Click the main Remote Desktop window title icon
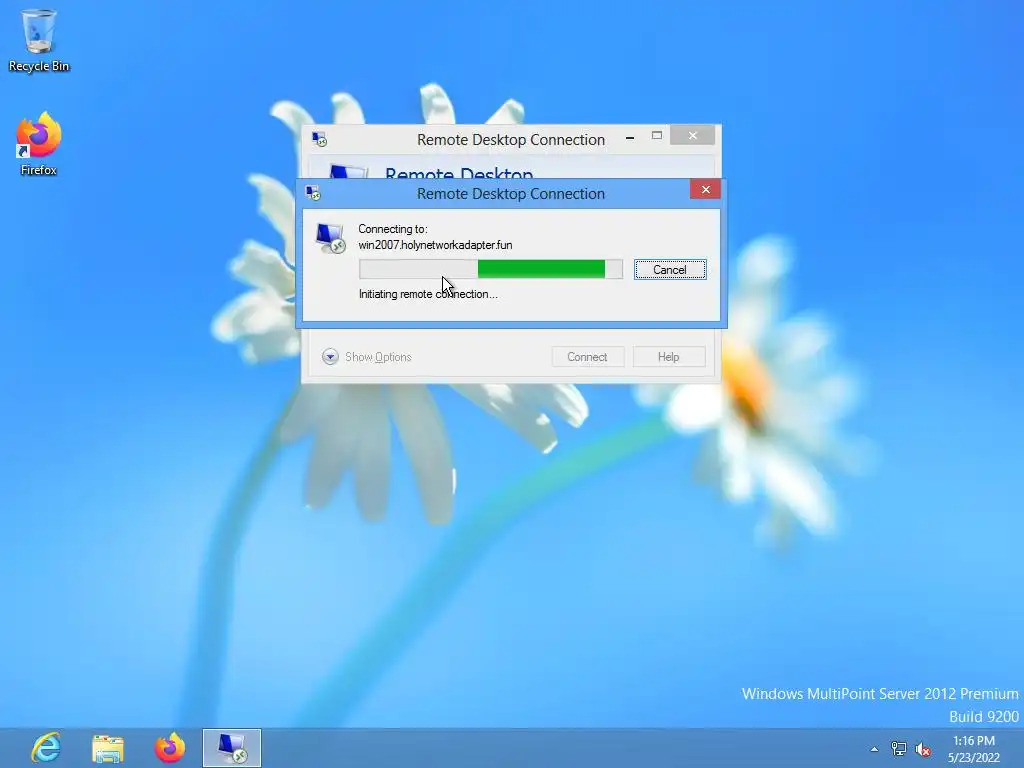The image size is (1024, 768). (x=319, y=139)
